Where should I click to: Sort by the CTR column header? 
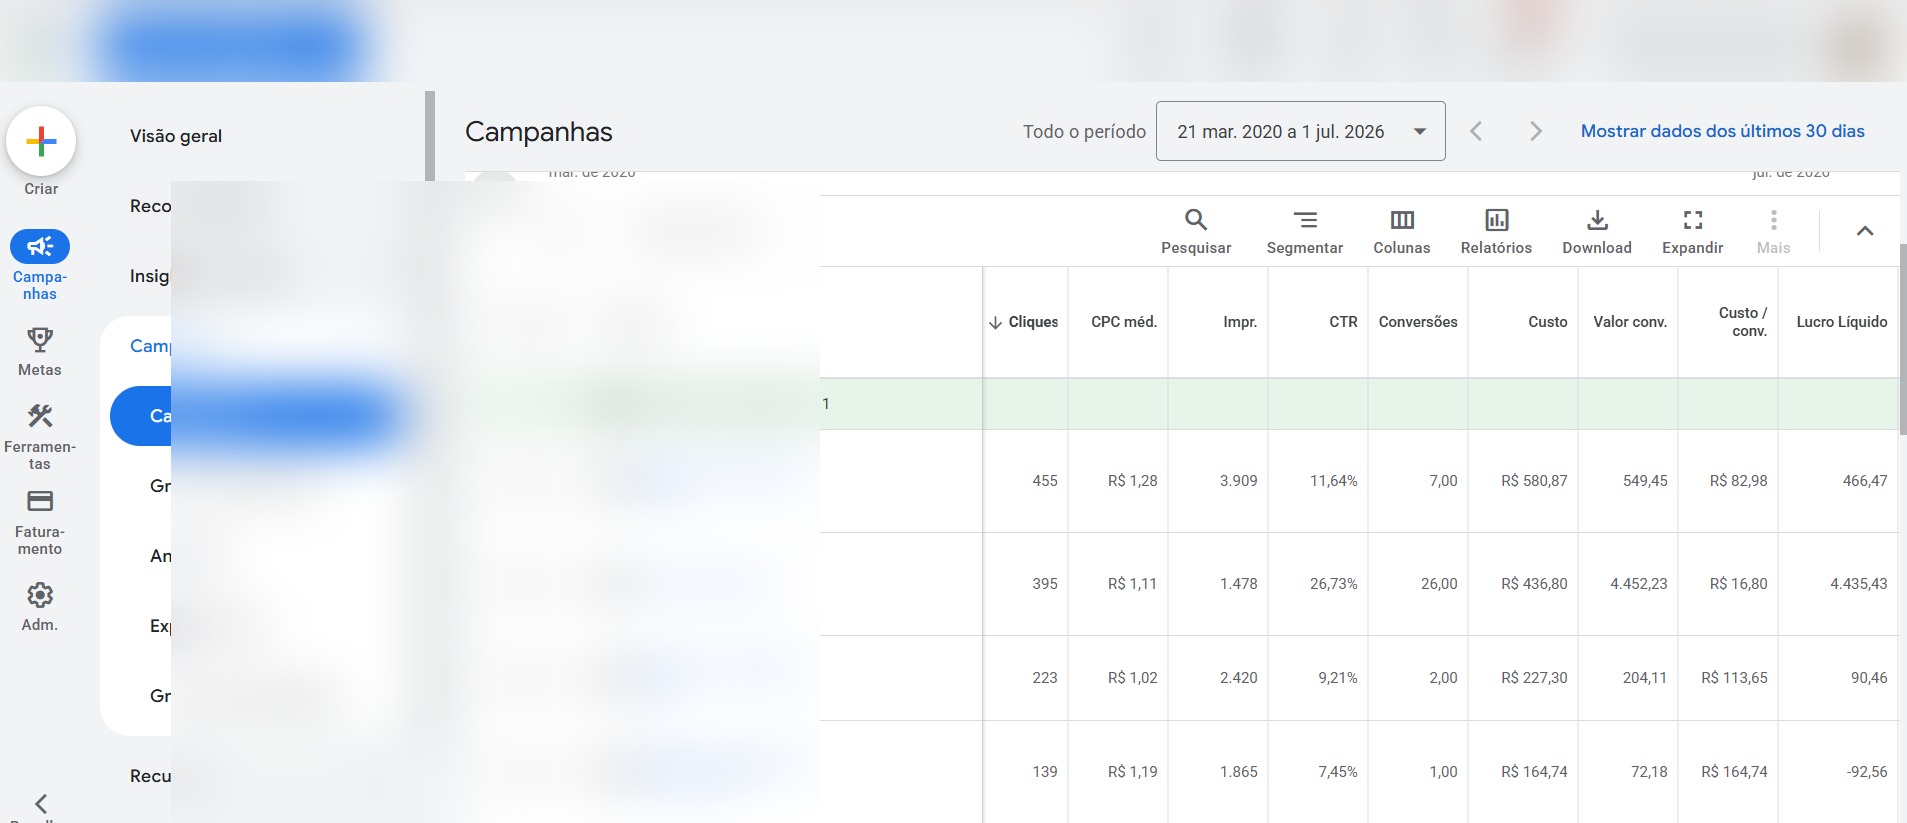tap(1343, 322)
